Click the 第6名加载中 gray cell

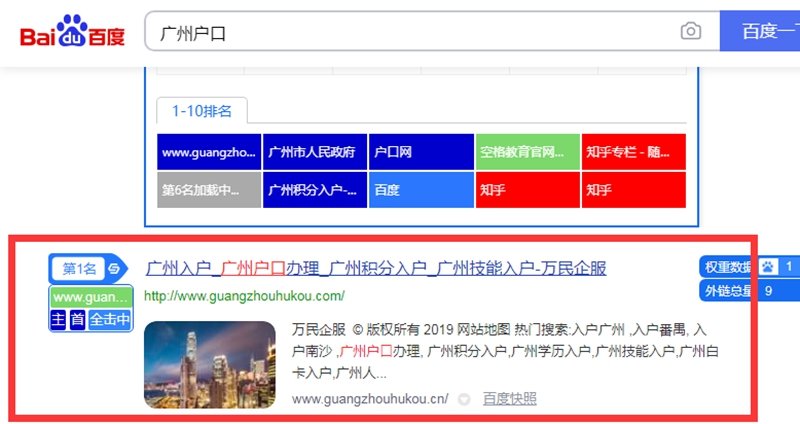coord(209,190)
